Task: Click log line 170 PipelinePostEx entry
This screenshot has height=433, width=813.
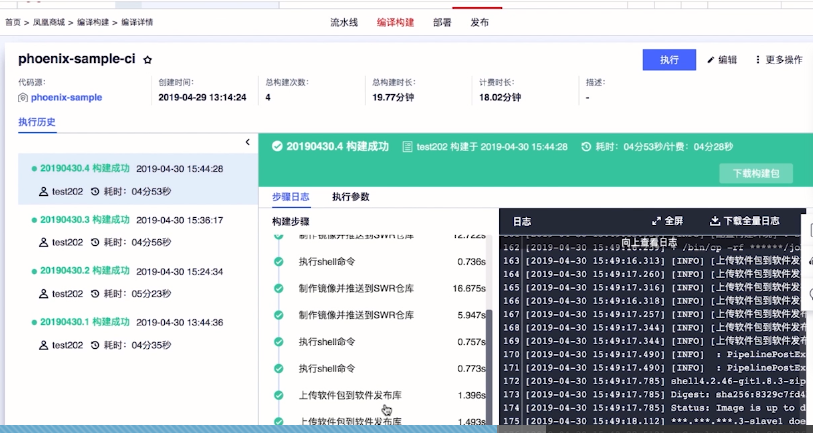Action: [654, 355]
